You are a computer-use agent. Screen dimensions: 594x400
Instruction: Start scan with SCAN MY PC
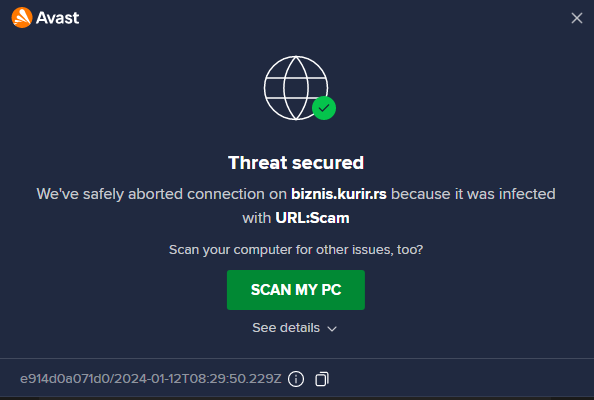pyautogui.click(x=296, y=290)
